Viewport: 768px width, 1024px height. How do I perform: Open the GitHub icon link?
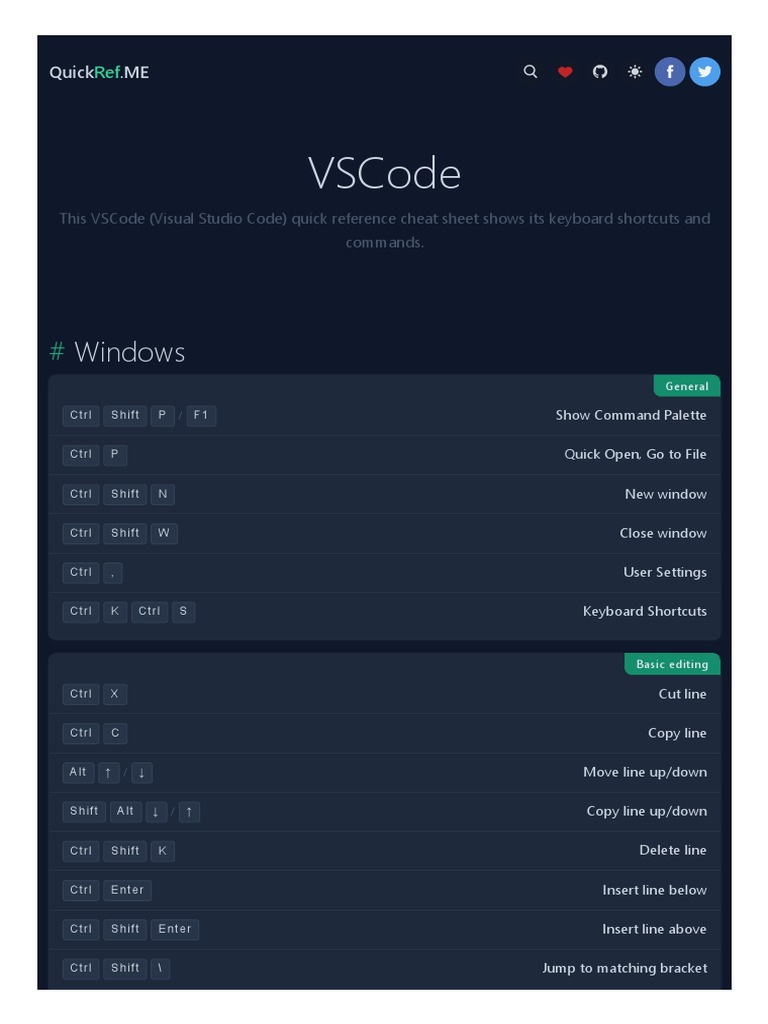(x=600, y=72)
